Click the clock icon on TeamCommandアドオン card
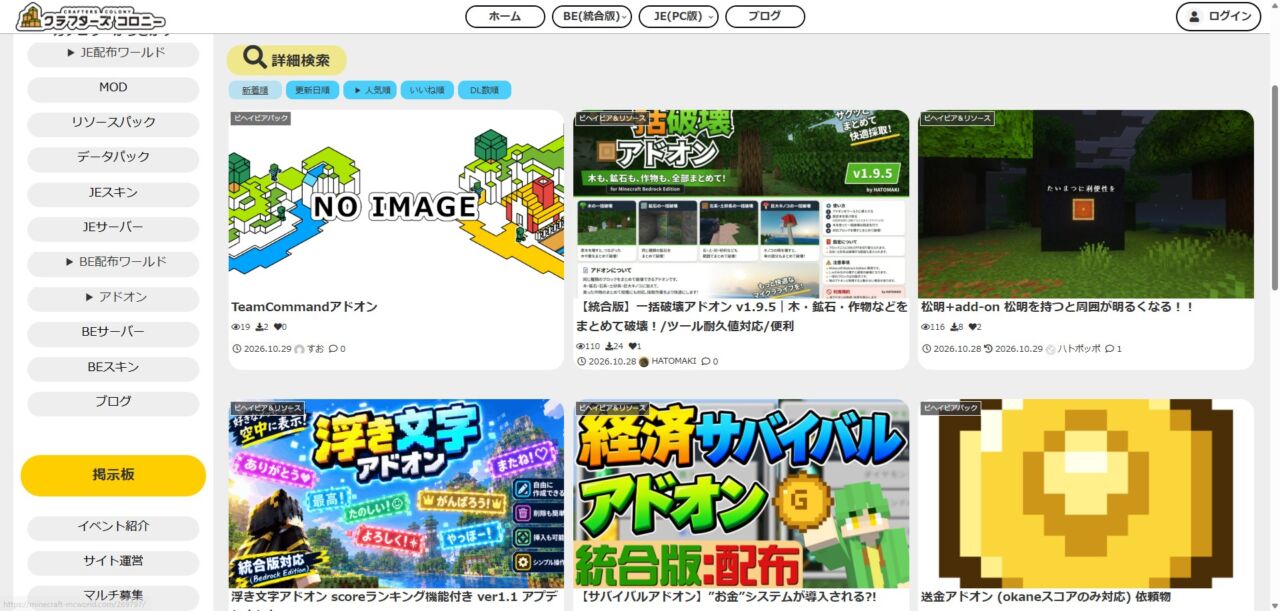The image size is (1280, 611). point(236,349)
